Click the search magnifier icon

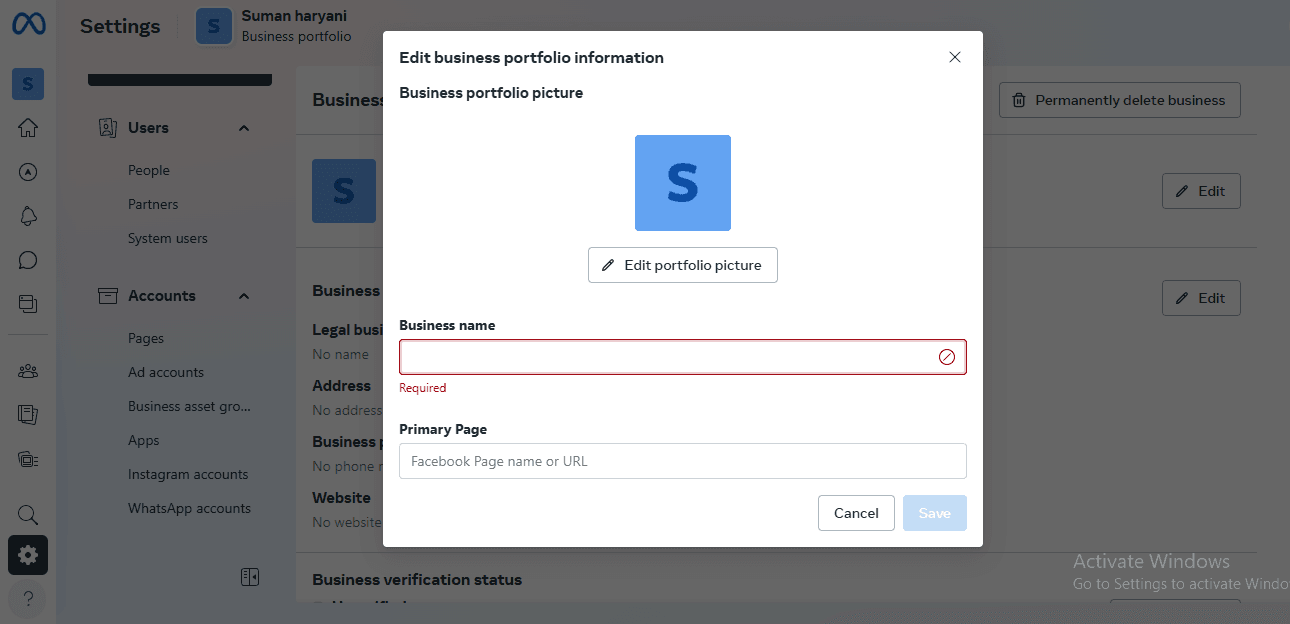28,515
